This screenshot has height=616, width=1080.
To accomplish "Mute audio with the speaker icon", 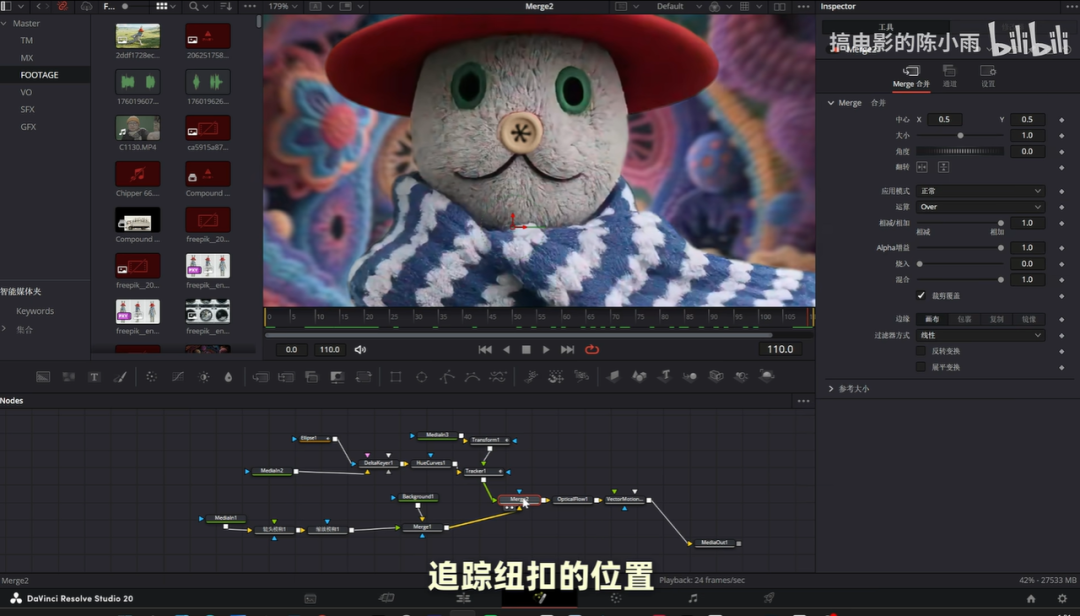I will tap(360, 350).
